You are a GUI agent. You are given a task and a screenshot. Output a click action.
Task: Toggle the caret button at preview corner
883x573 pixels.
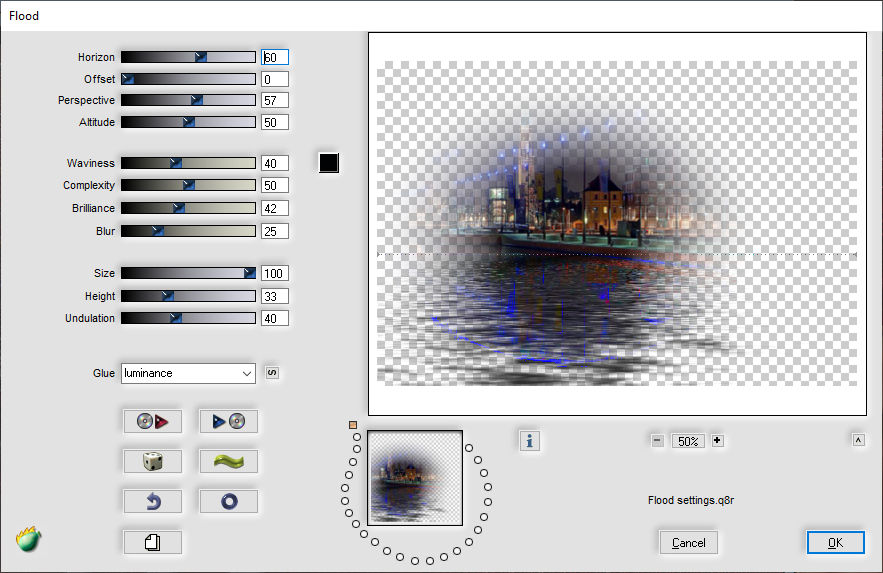[858, 440]
